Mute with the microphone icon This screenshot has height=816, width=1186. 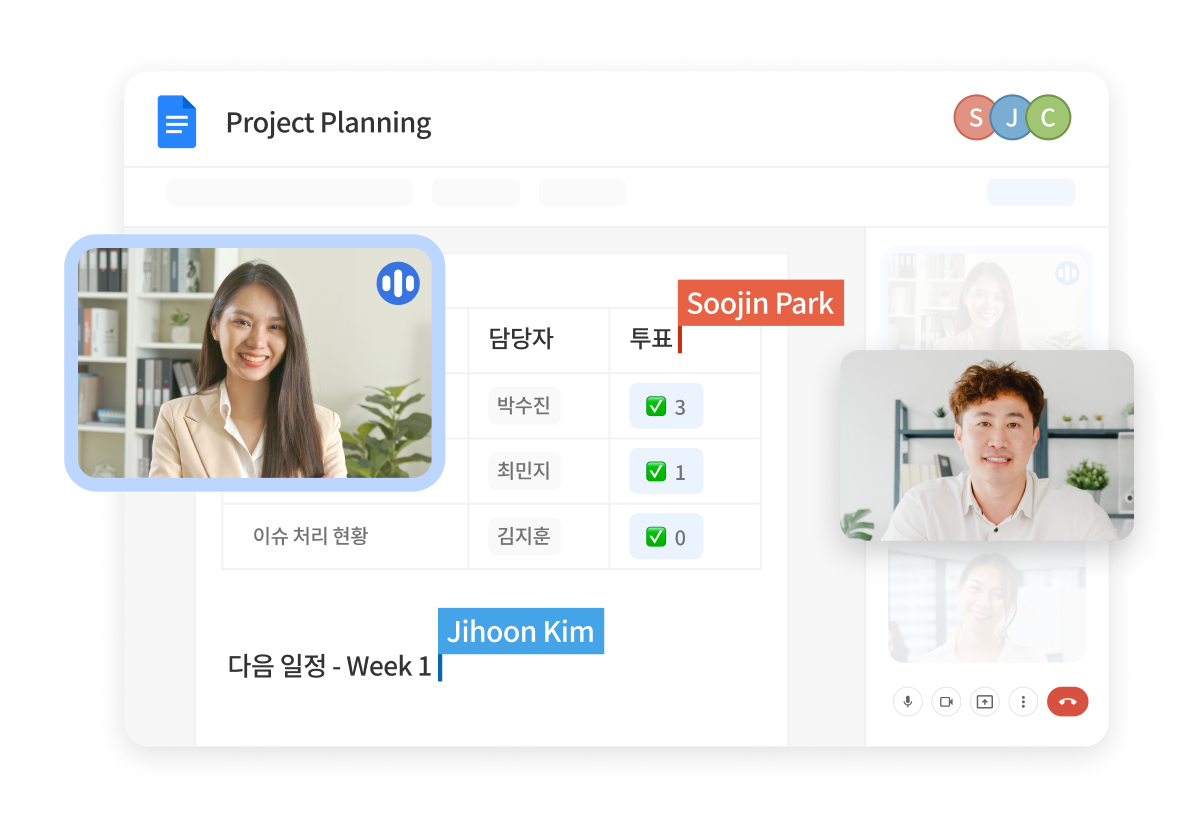(908, 702)
